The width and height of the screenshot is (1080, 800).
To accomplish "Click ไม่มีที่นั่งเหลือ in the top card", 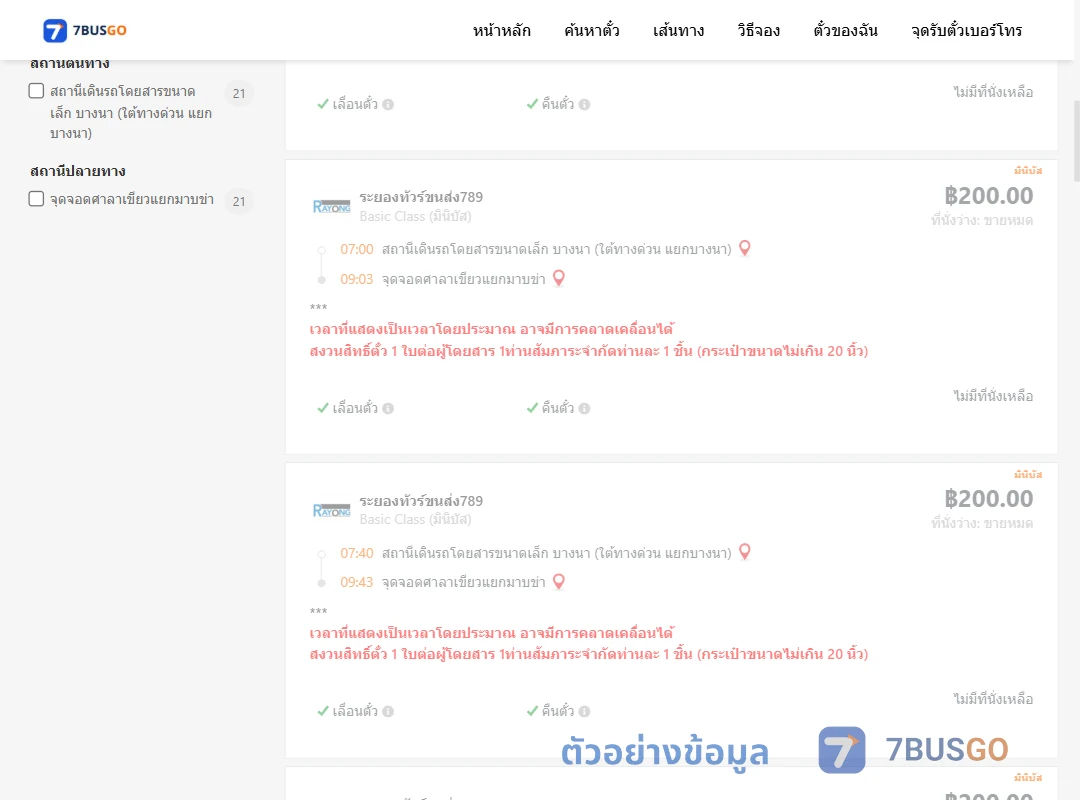I will pos(993,92).
